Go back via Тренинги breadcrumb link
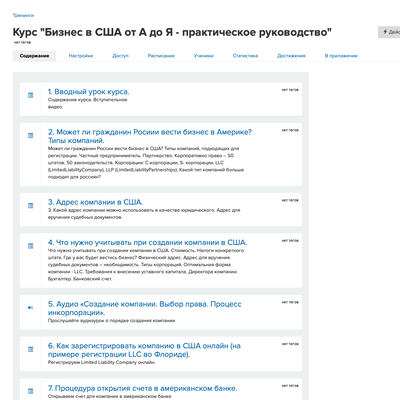The height and width of the screenshot is (400, 400). [23, 15]
